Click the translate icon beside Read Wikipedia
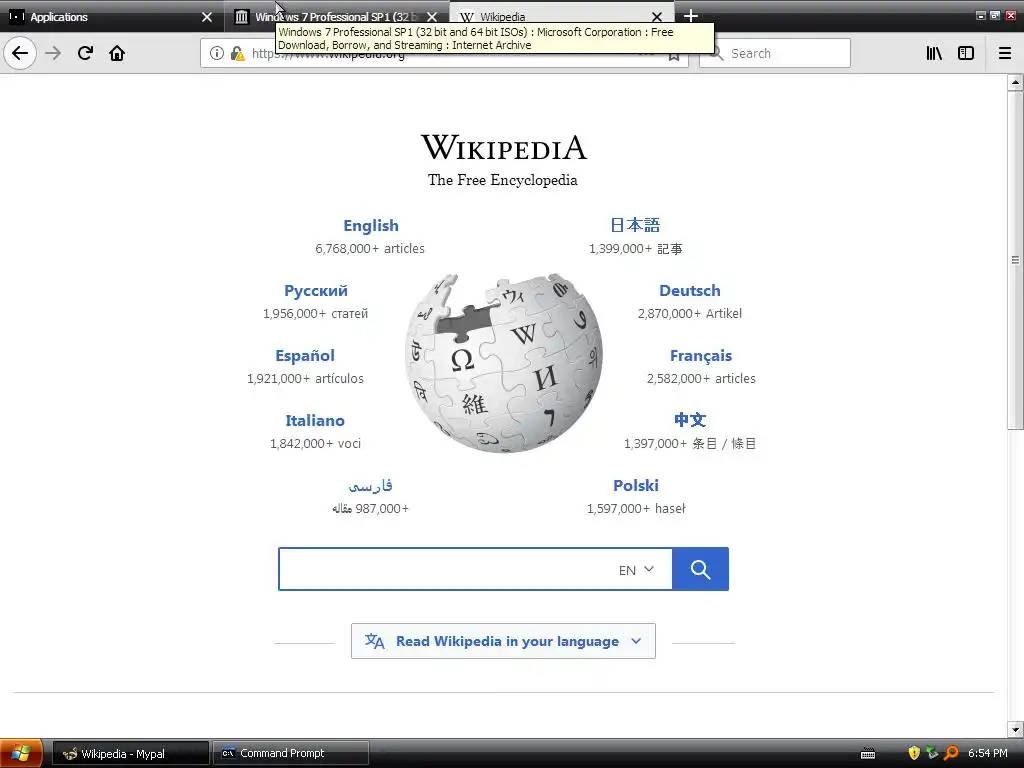 tap(374, 641)
